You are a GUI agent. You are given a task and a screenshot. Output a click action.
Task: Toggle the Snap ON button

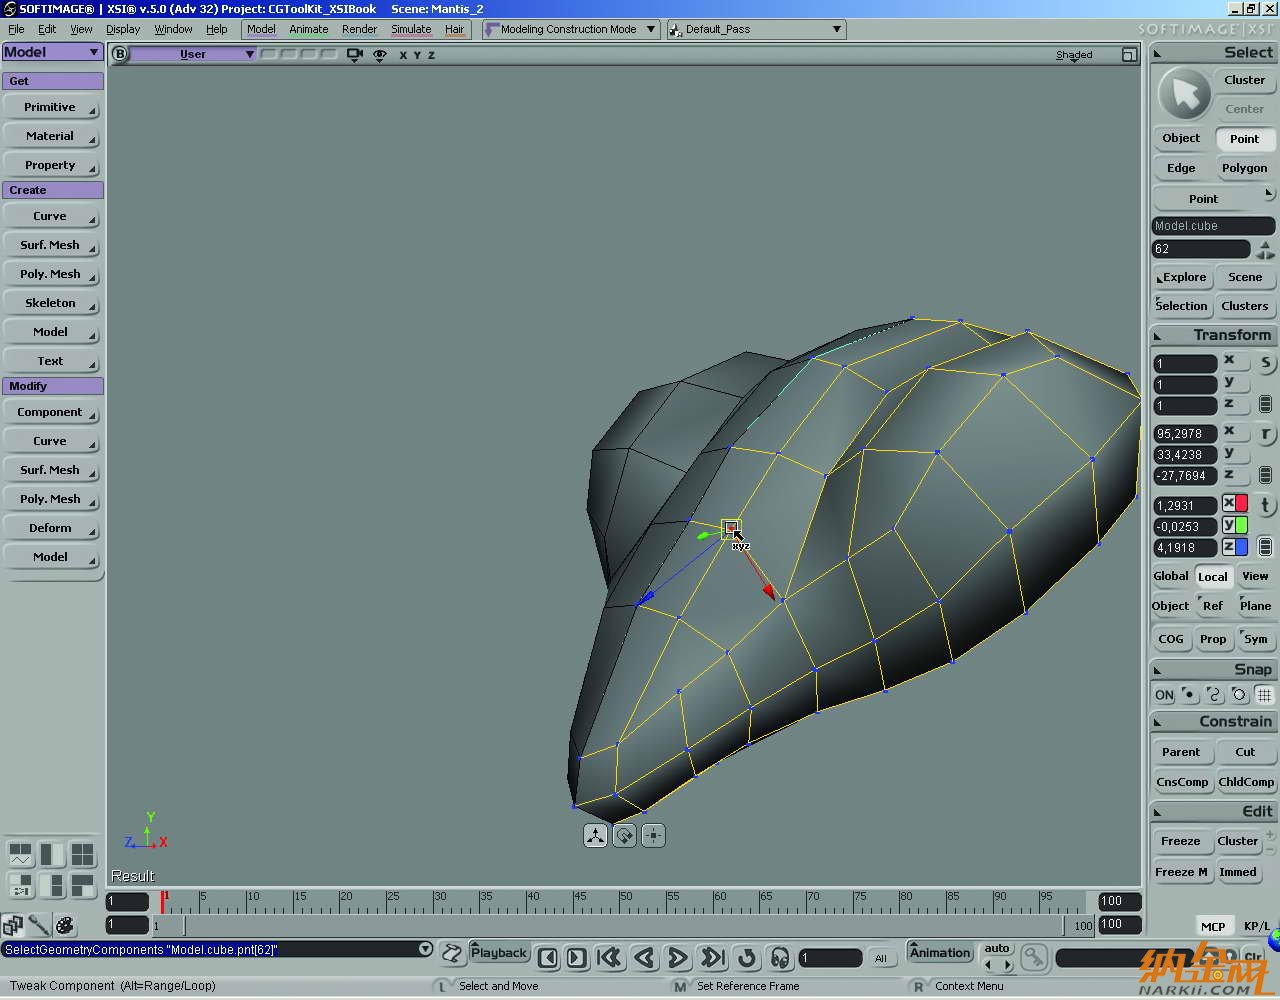1164,695
